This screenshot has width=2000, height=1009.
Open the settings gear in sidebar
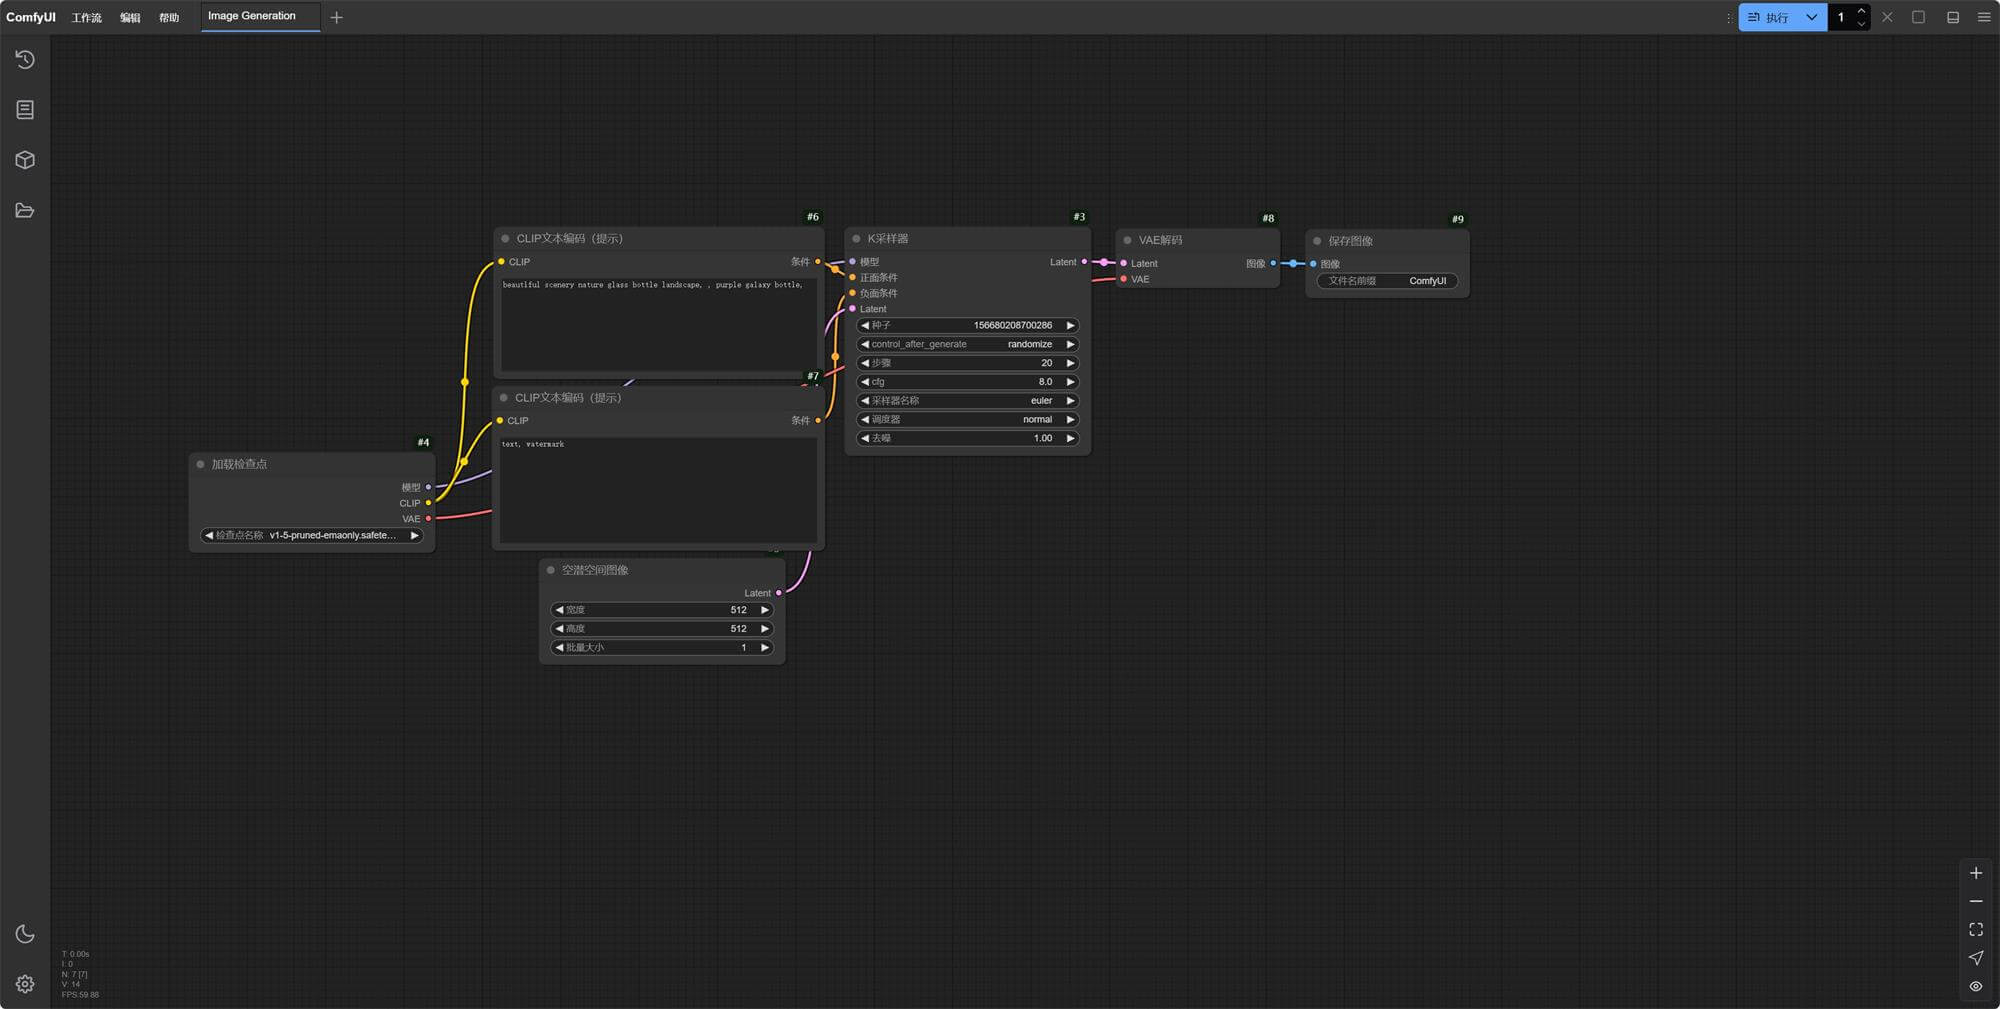[x=25, y=984]
